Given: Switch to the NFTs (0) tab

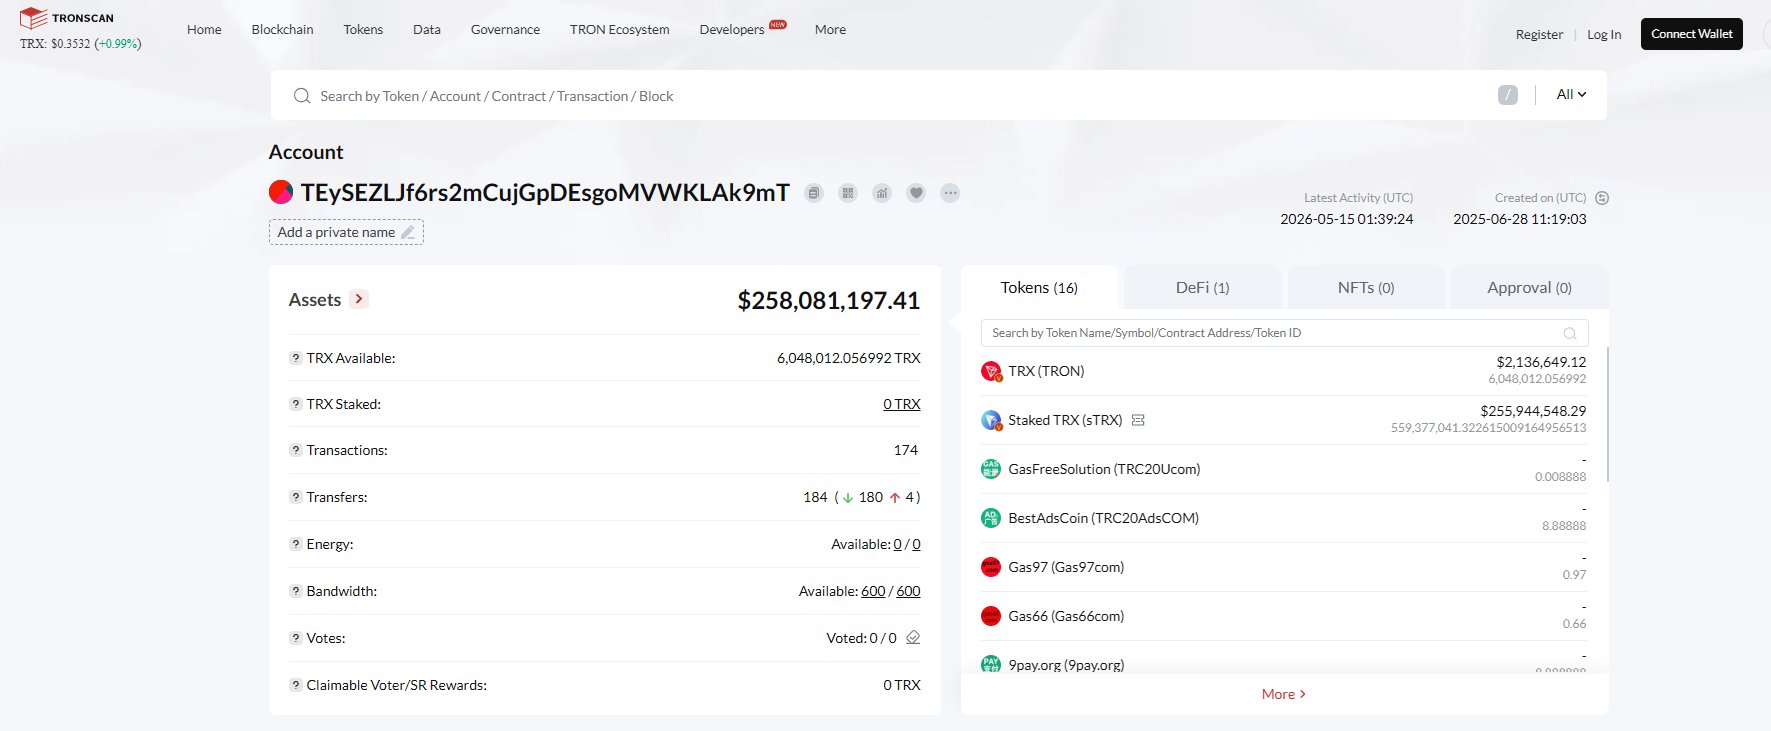Looking at the screenshot, I should click(x=1366, y=287).
